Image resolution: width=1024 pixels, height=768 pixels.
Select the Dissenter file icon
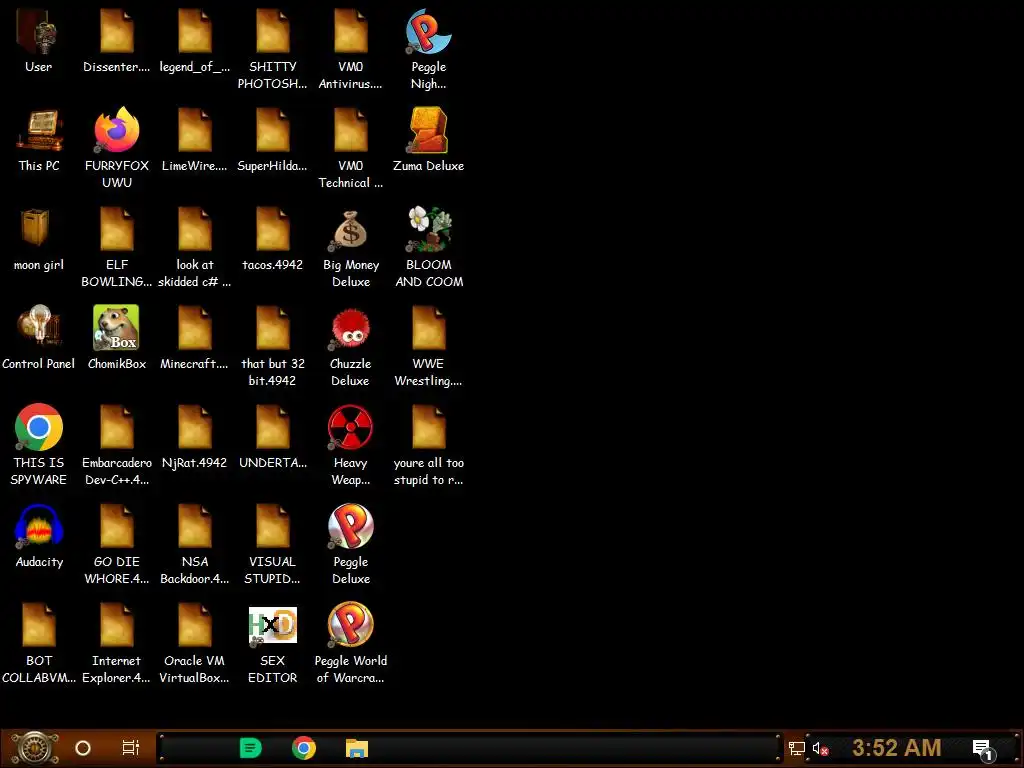coord(117,31)
